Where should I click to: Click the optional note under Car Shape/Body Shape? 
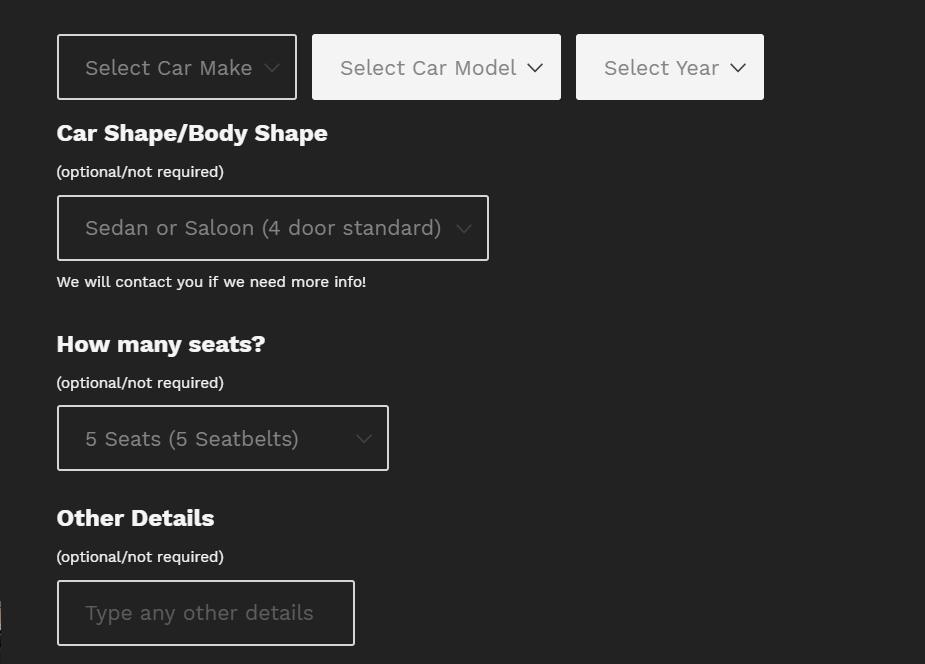pyautogui.click(x=140, y=172)
